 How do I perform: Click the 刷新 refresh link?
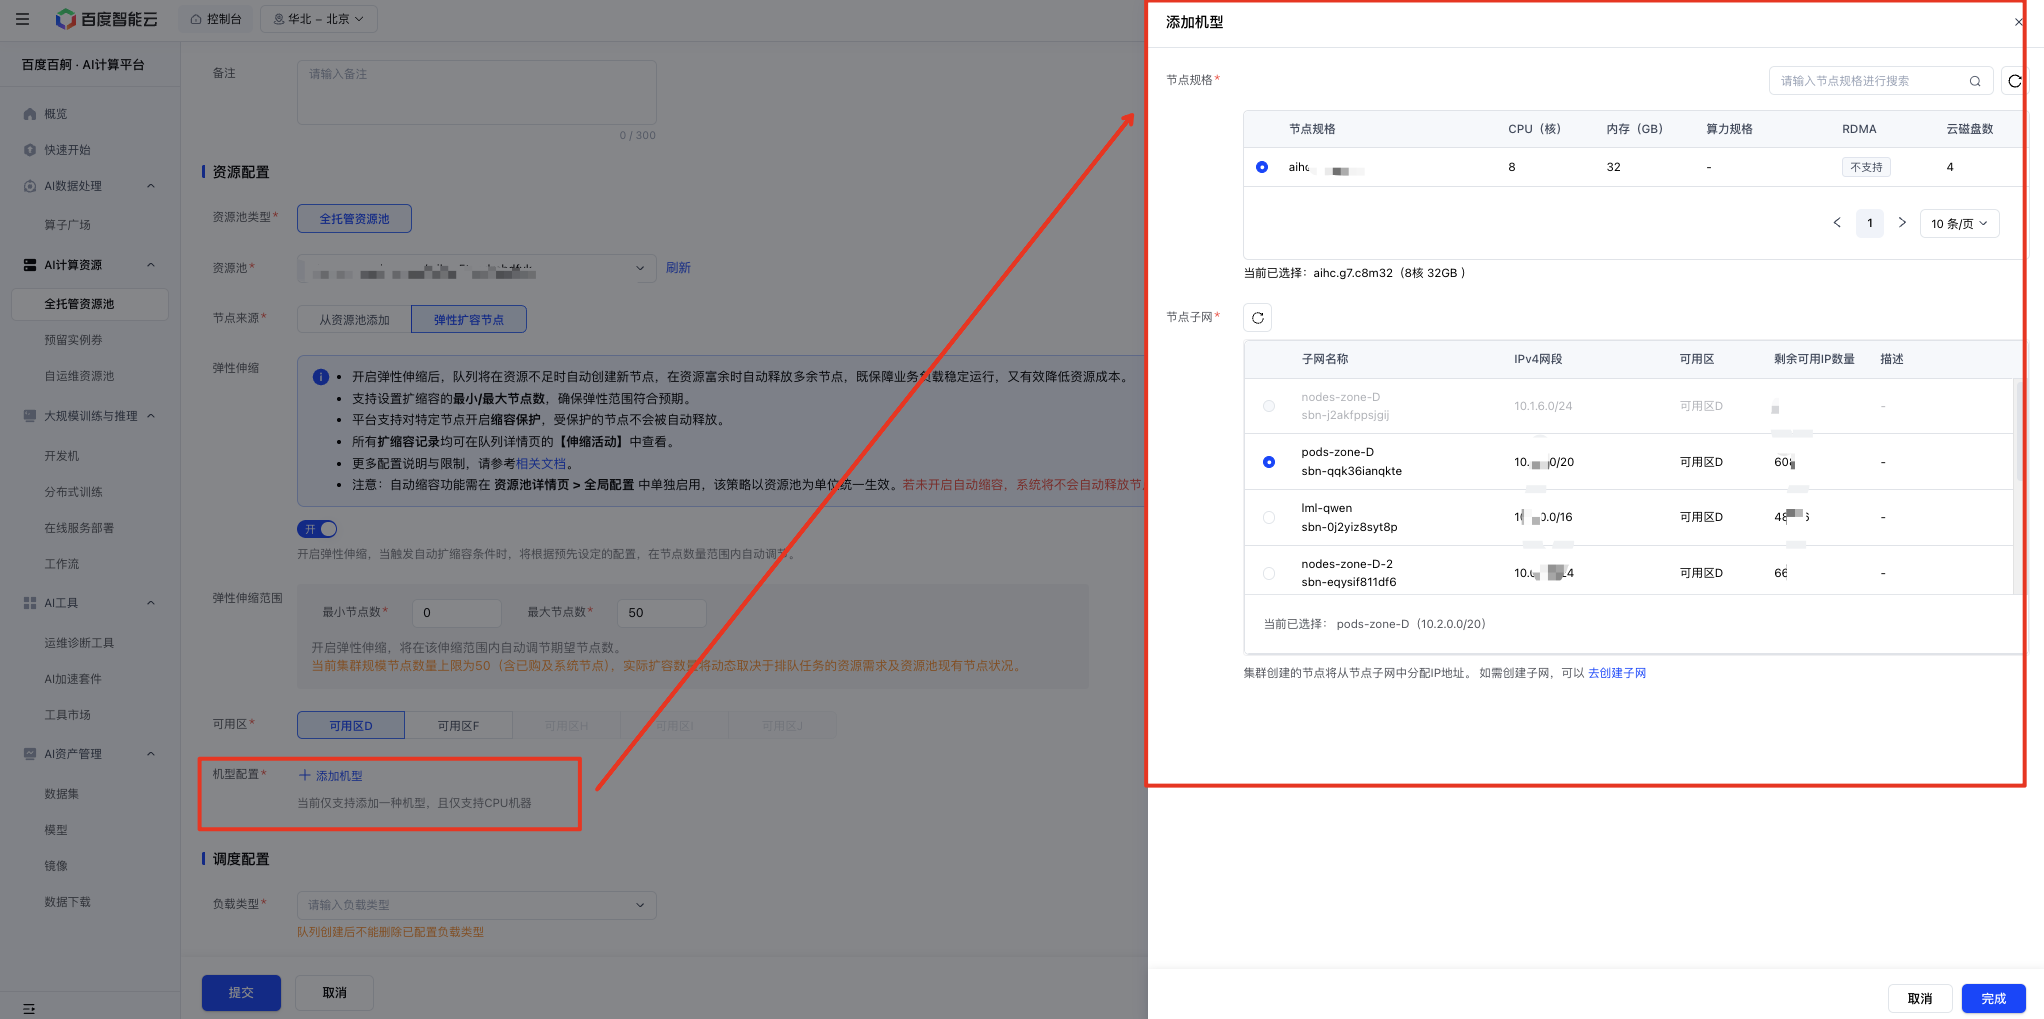(x=678, y=268)
